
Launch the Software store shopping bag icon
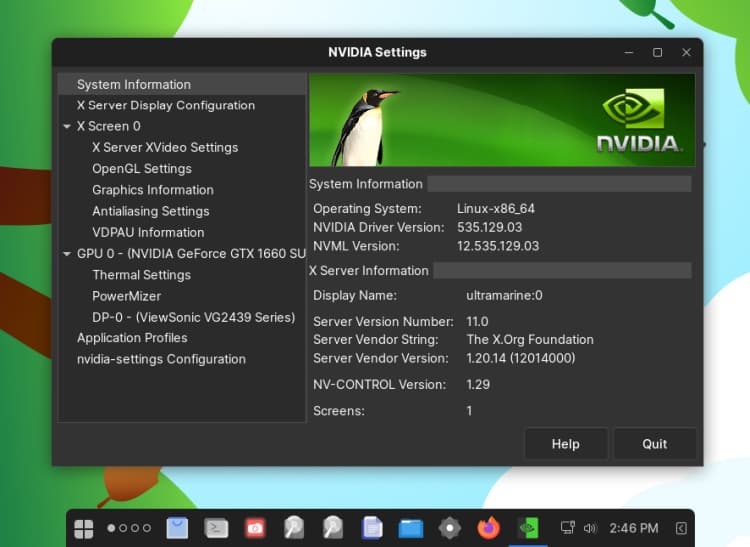point(177,528)
